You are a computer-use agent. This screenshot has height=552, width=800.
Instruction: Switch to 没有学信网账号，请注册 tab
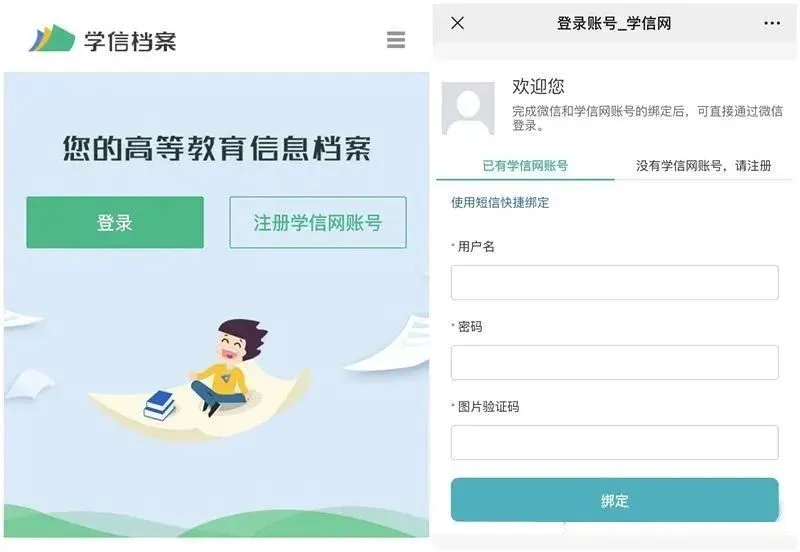coord(703,166)
